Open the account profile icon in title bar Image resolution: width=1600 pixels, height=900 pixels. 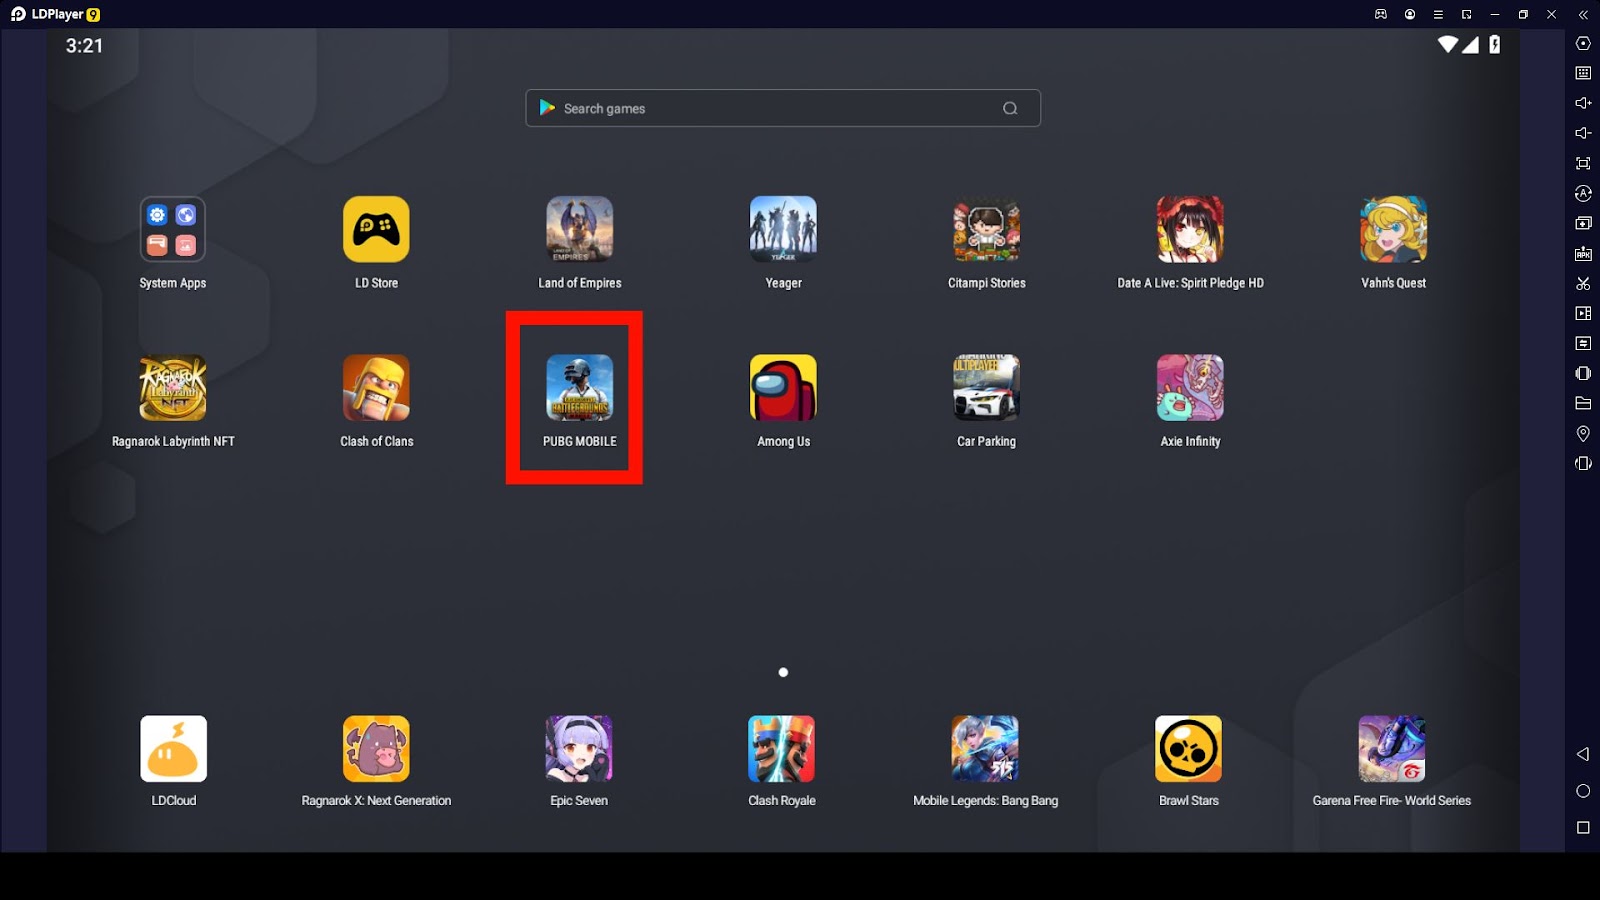[1410, 14]
